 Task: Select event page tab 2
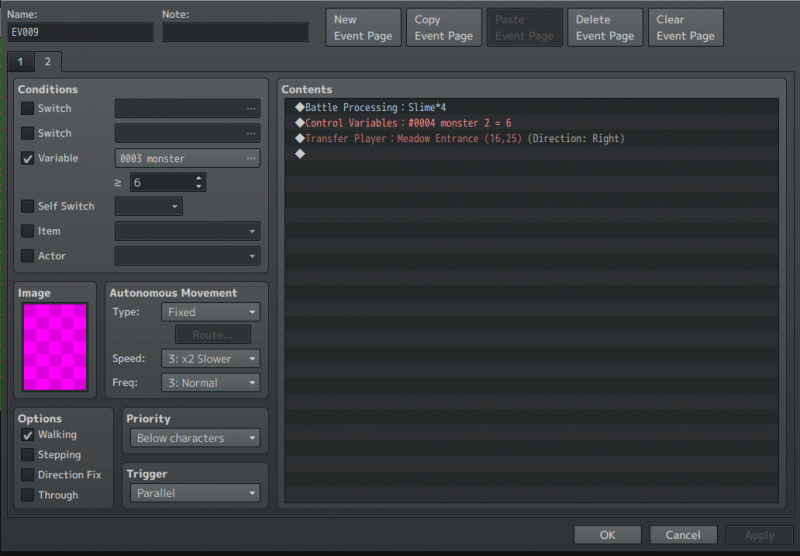point(47,62)
